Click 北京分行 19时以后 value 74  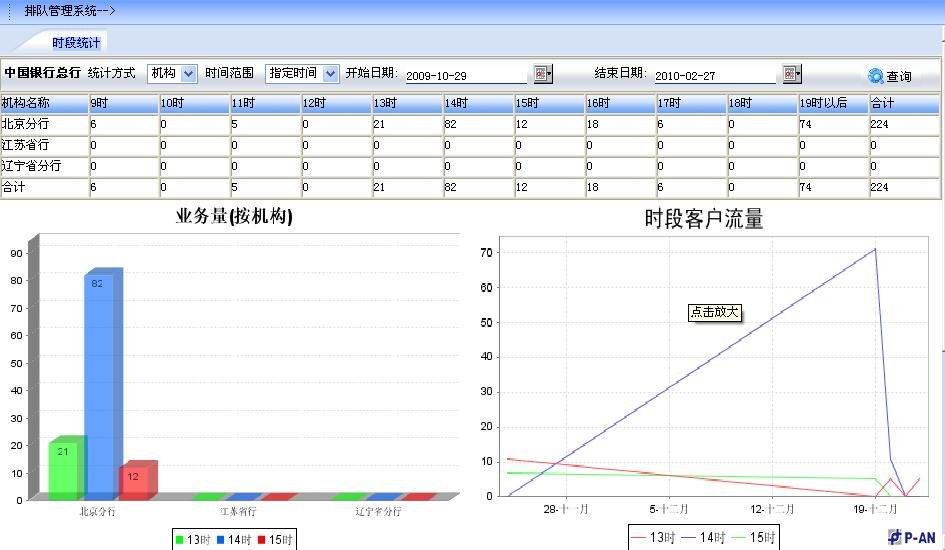click(806, 124)
